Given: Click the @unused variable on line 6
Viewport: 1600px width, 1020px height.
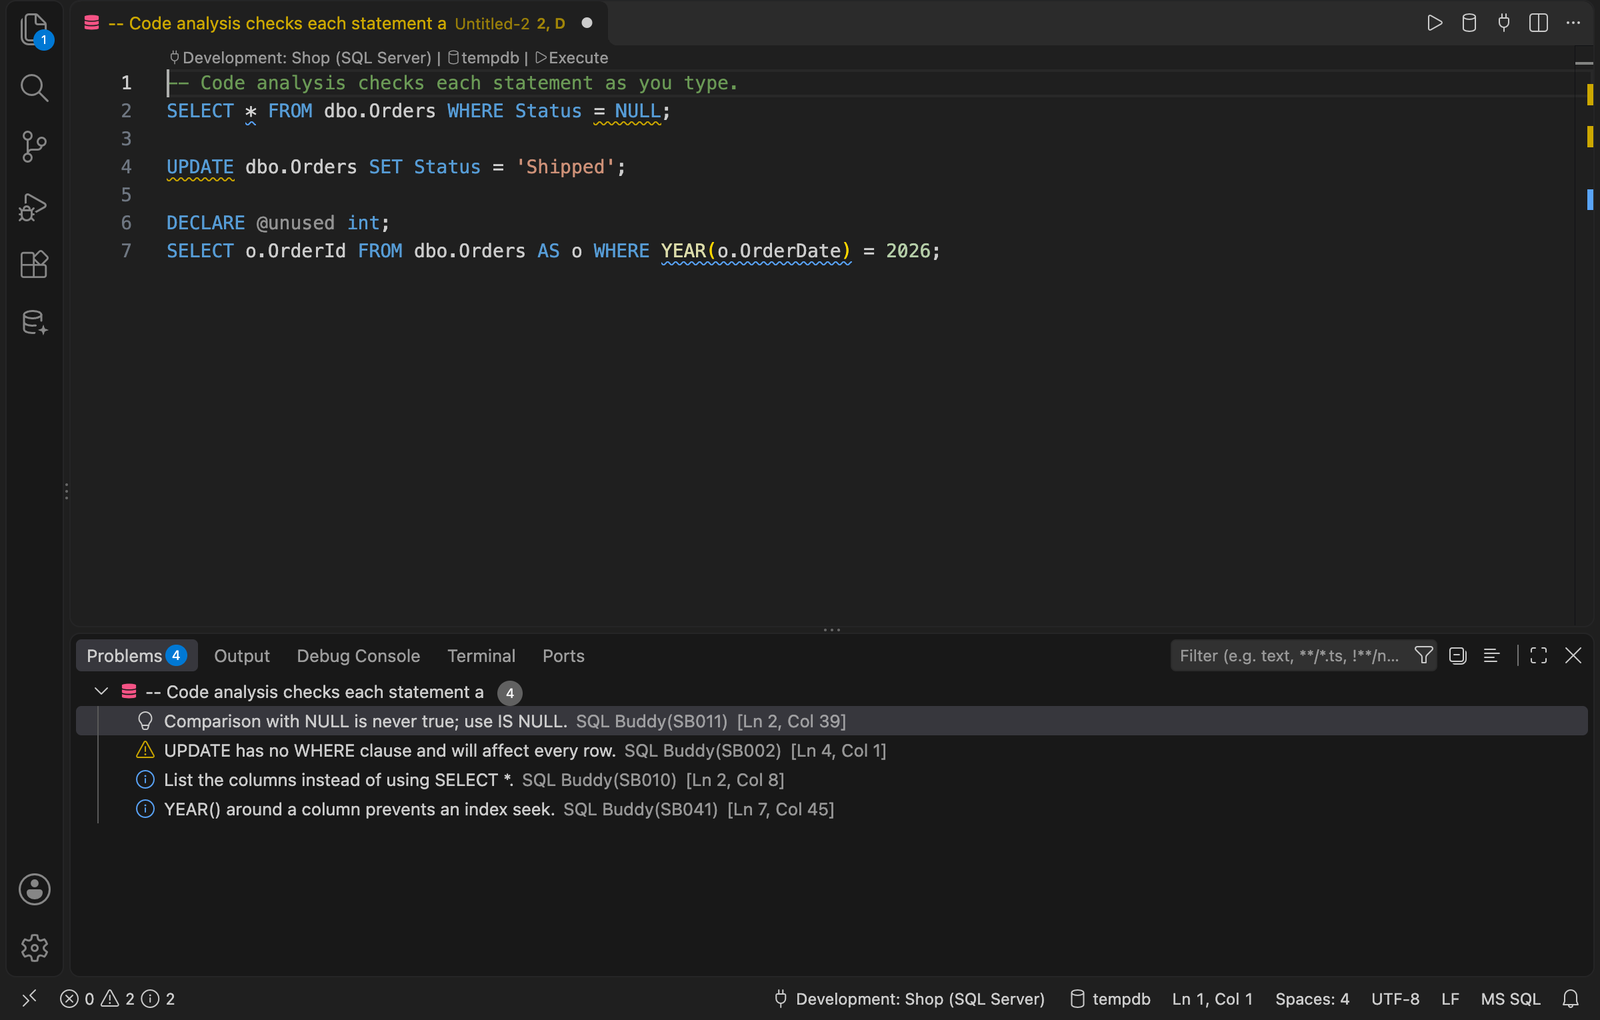Looking at the screenshot, I should tap(295, 223).
